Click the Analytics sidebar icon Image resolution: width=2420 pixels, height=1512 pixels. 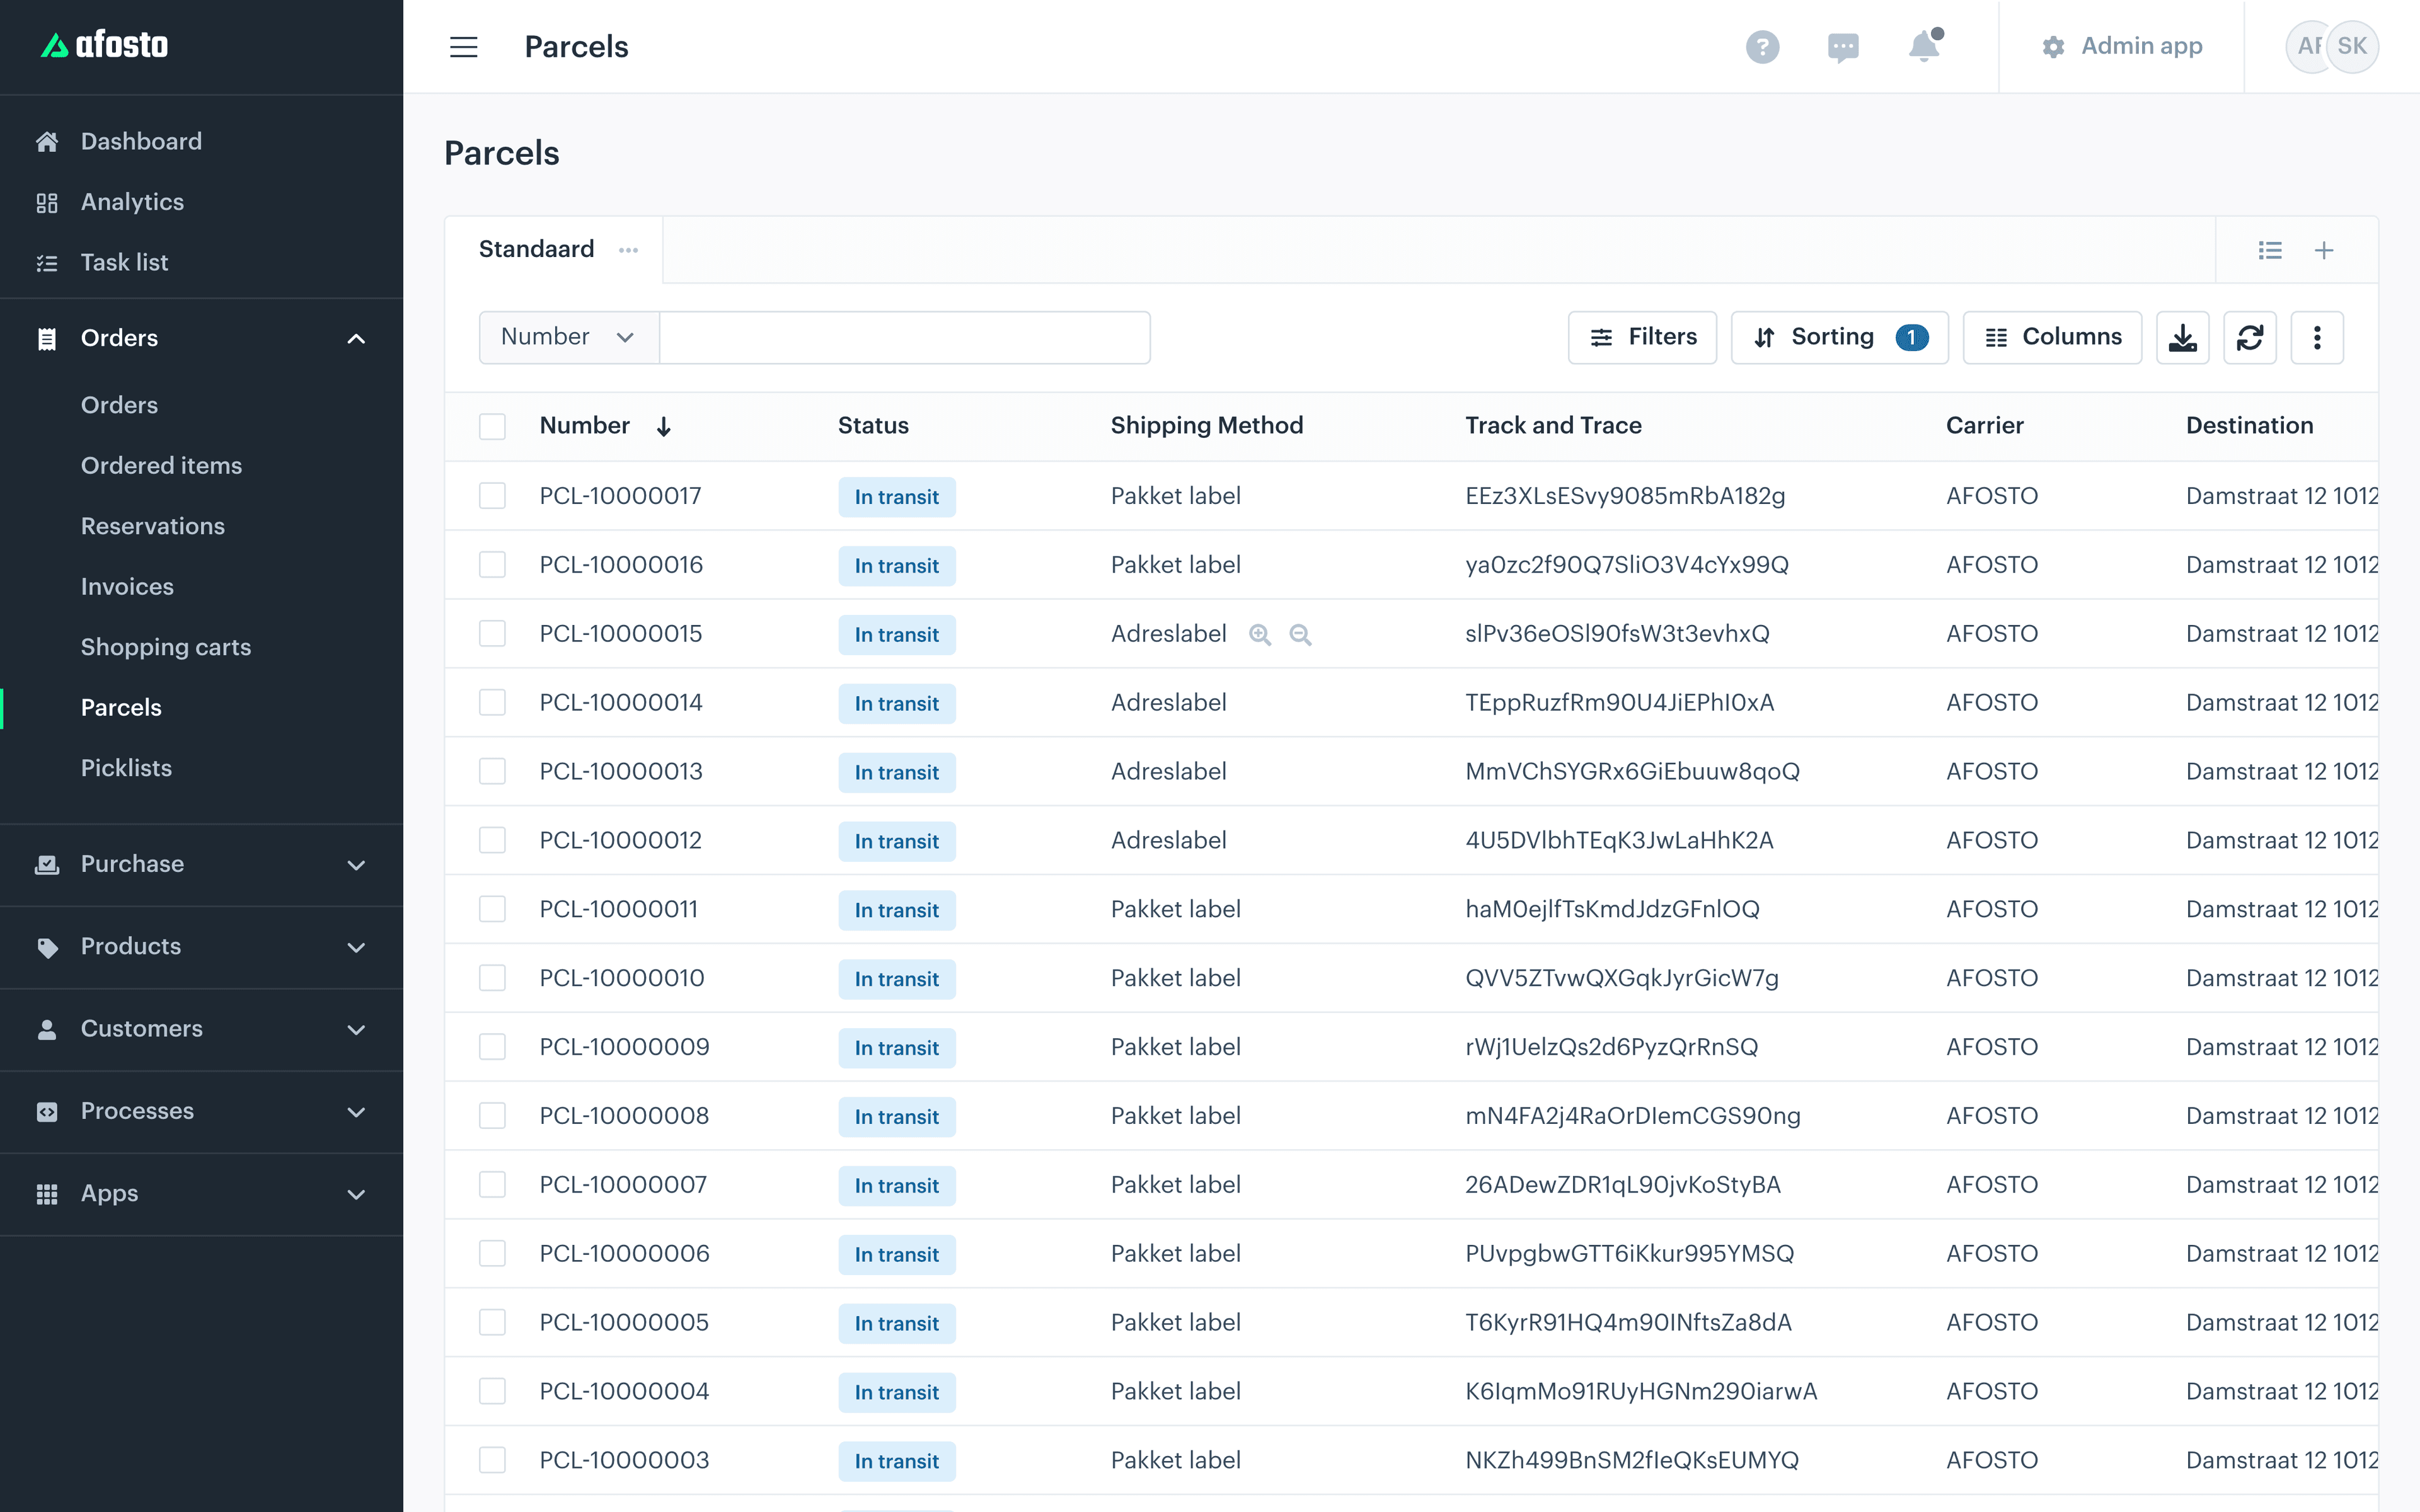coord(47,203)
